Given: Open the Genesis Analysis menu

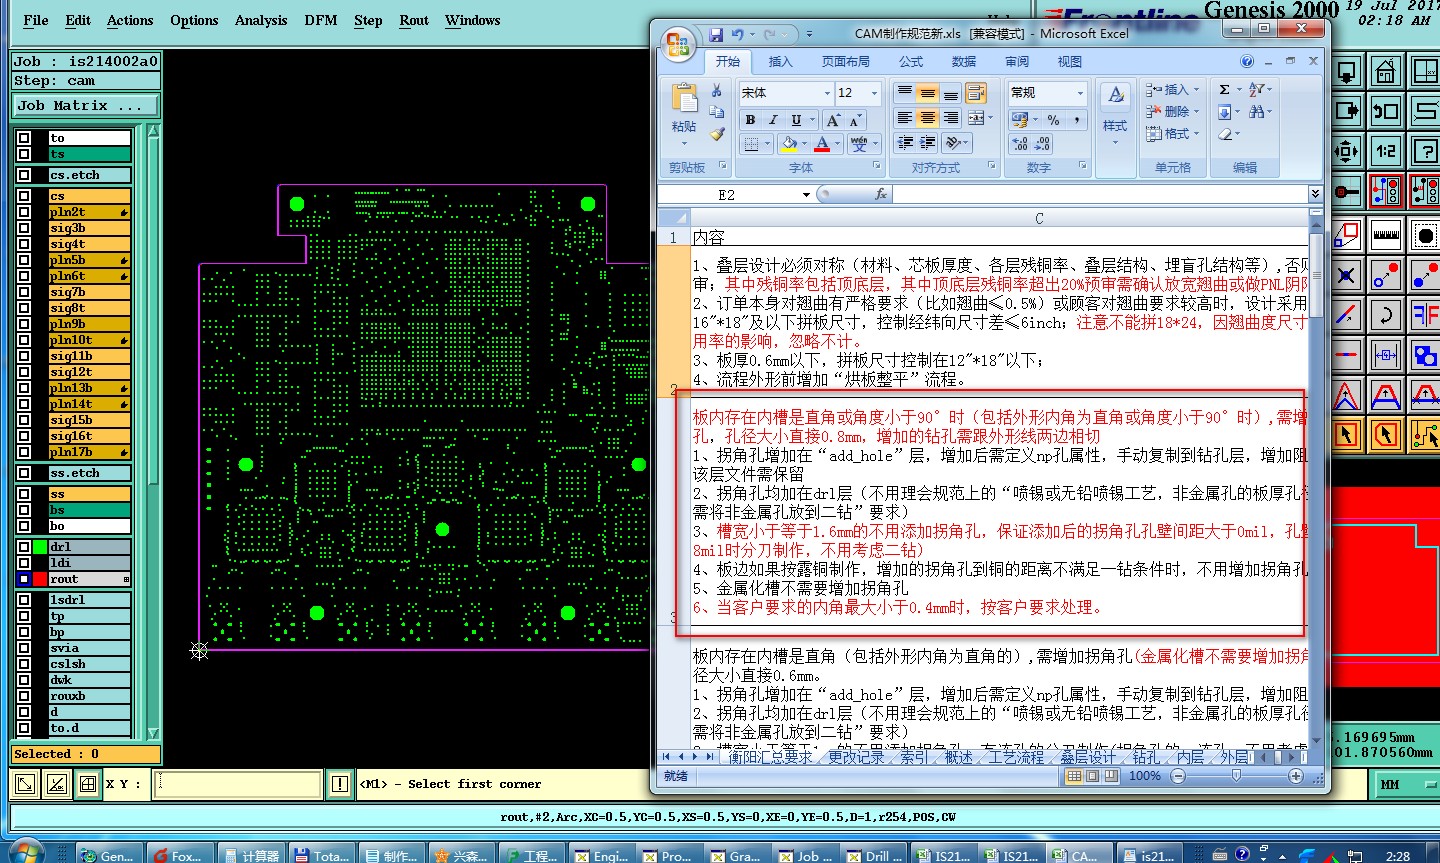Looking at the screenshot, I should [x=261, y=20].
